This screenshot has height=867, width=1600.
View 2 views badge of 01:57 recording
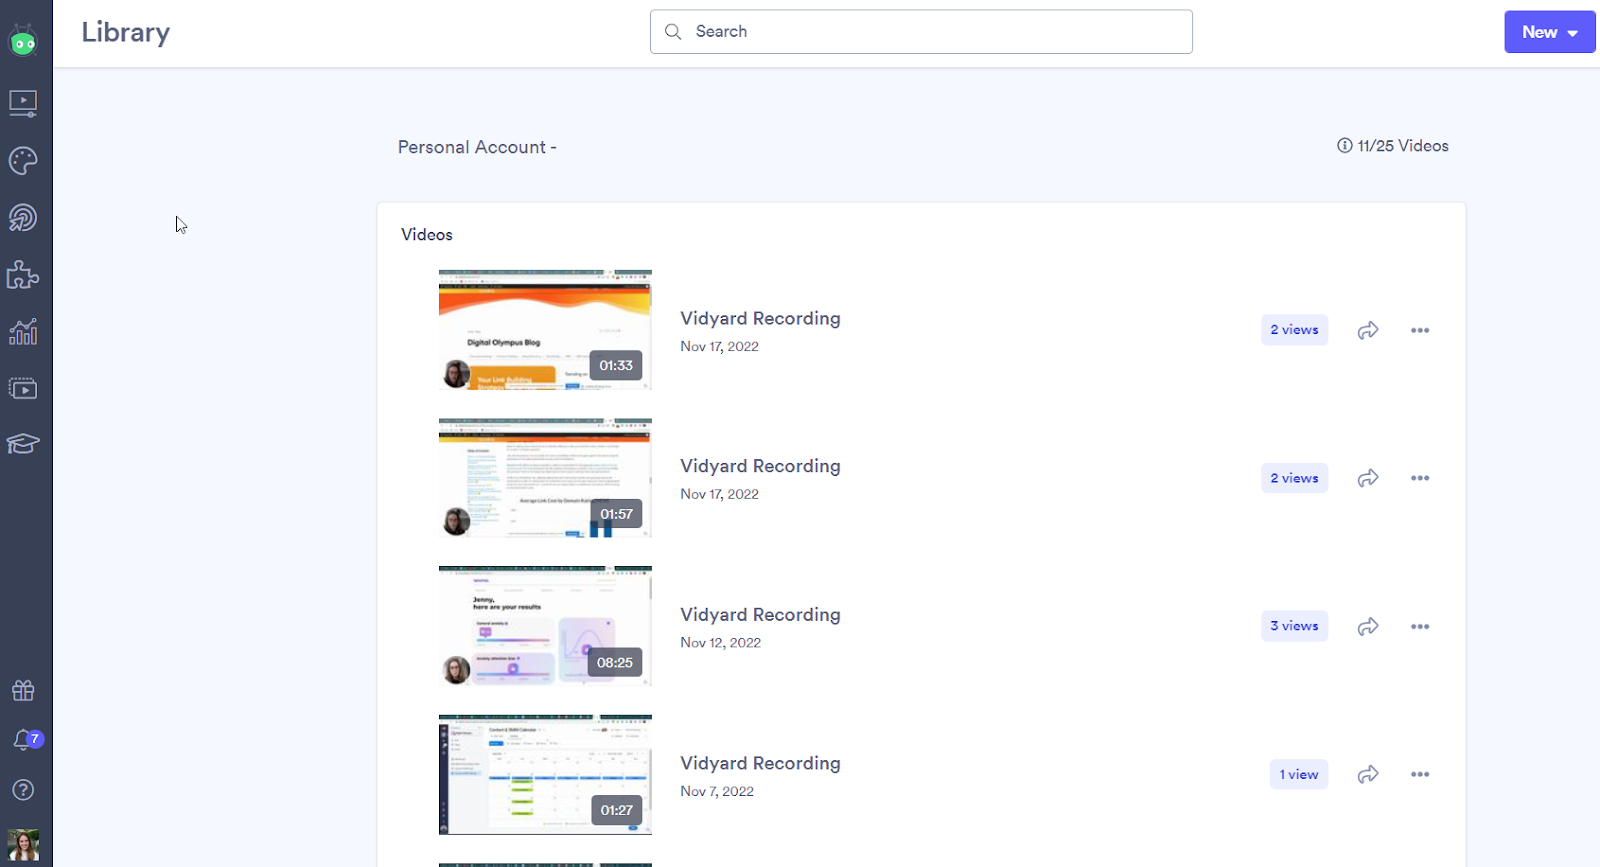[1294, 478]
